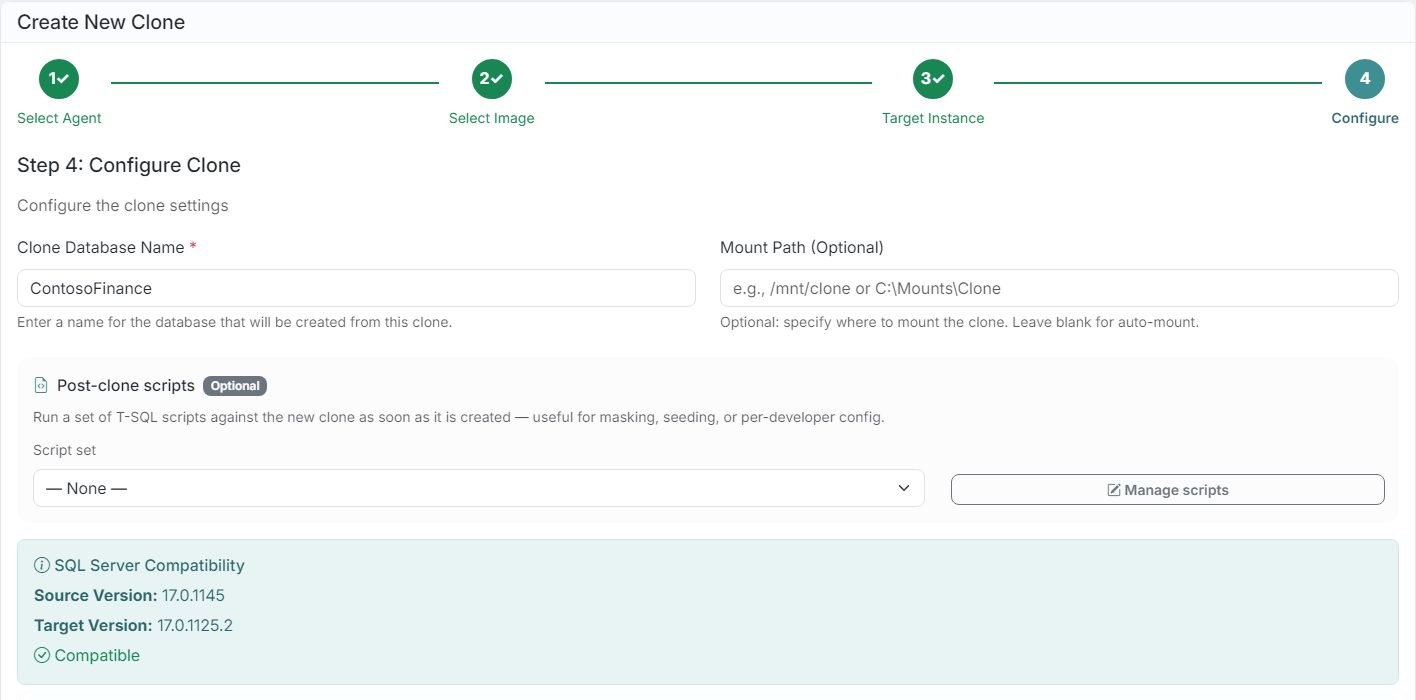The height and width of the screenshot is (700, 1416).
Task: Click the SQL Server Compatibility heading
Action: (149, 565)
